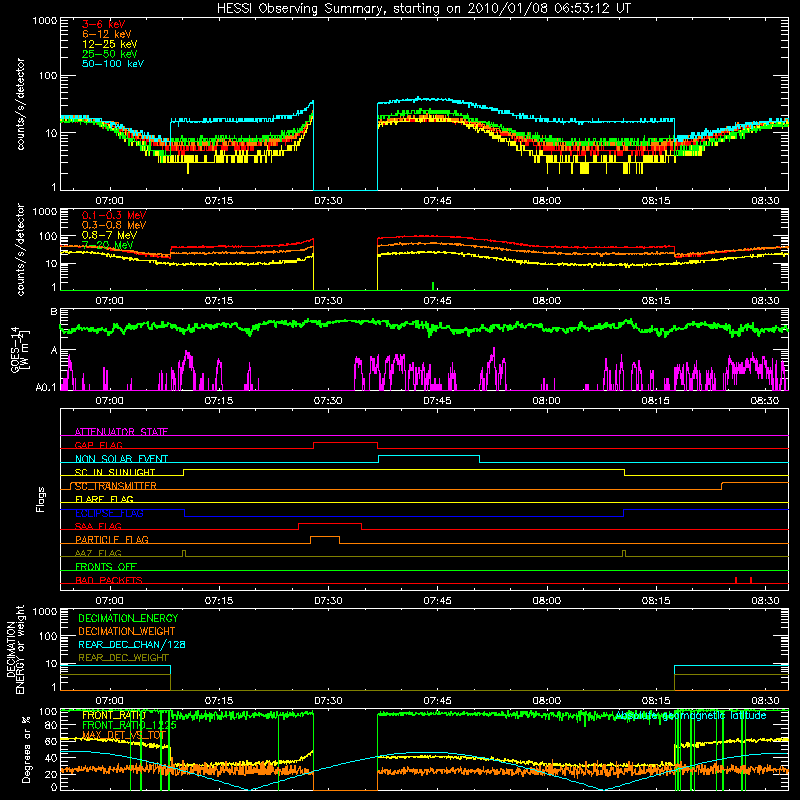Click the Flags vertical axis title
This screenshot has width=800, height=800.
pyautogui.click(x=41, y=499)
